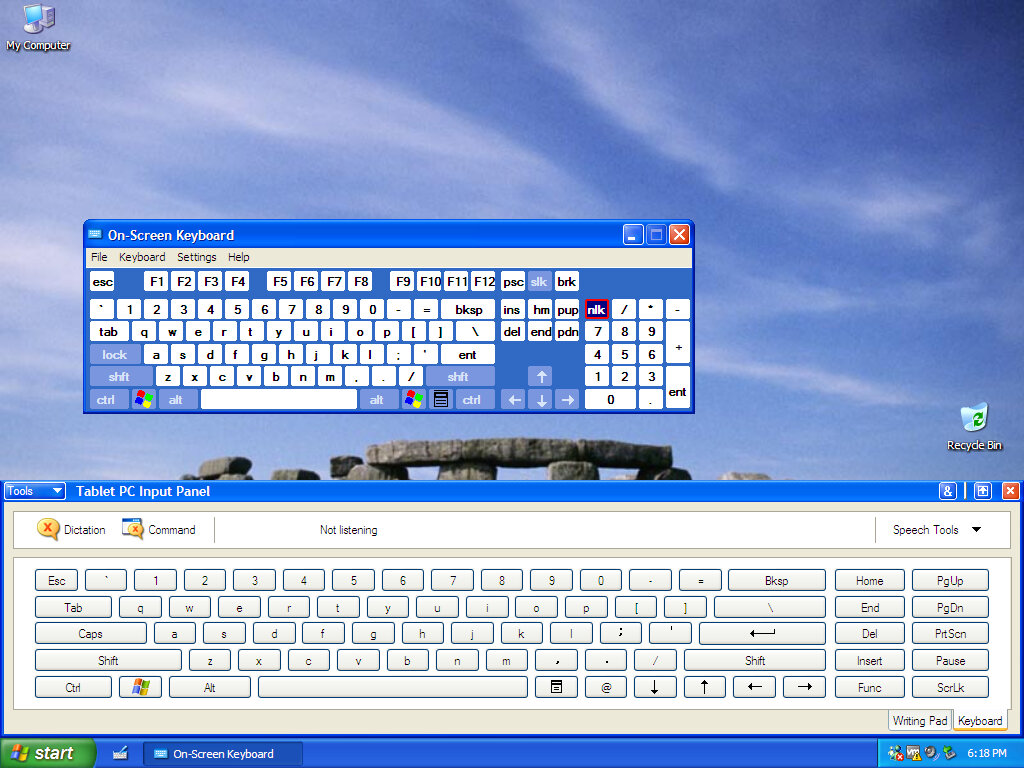
Task: Toggle the nlk (Num Lock) key
Action: pos(597,309)
